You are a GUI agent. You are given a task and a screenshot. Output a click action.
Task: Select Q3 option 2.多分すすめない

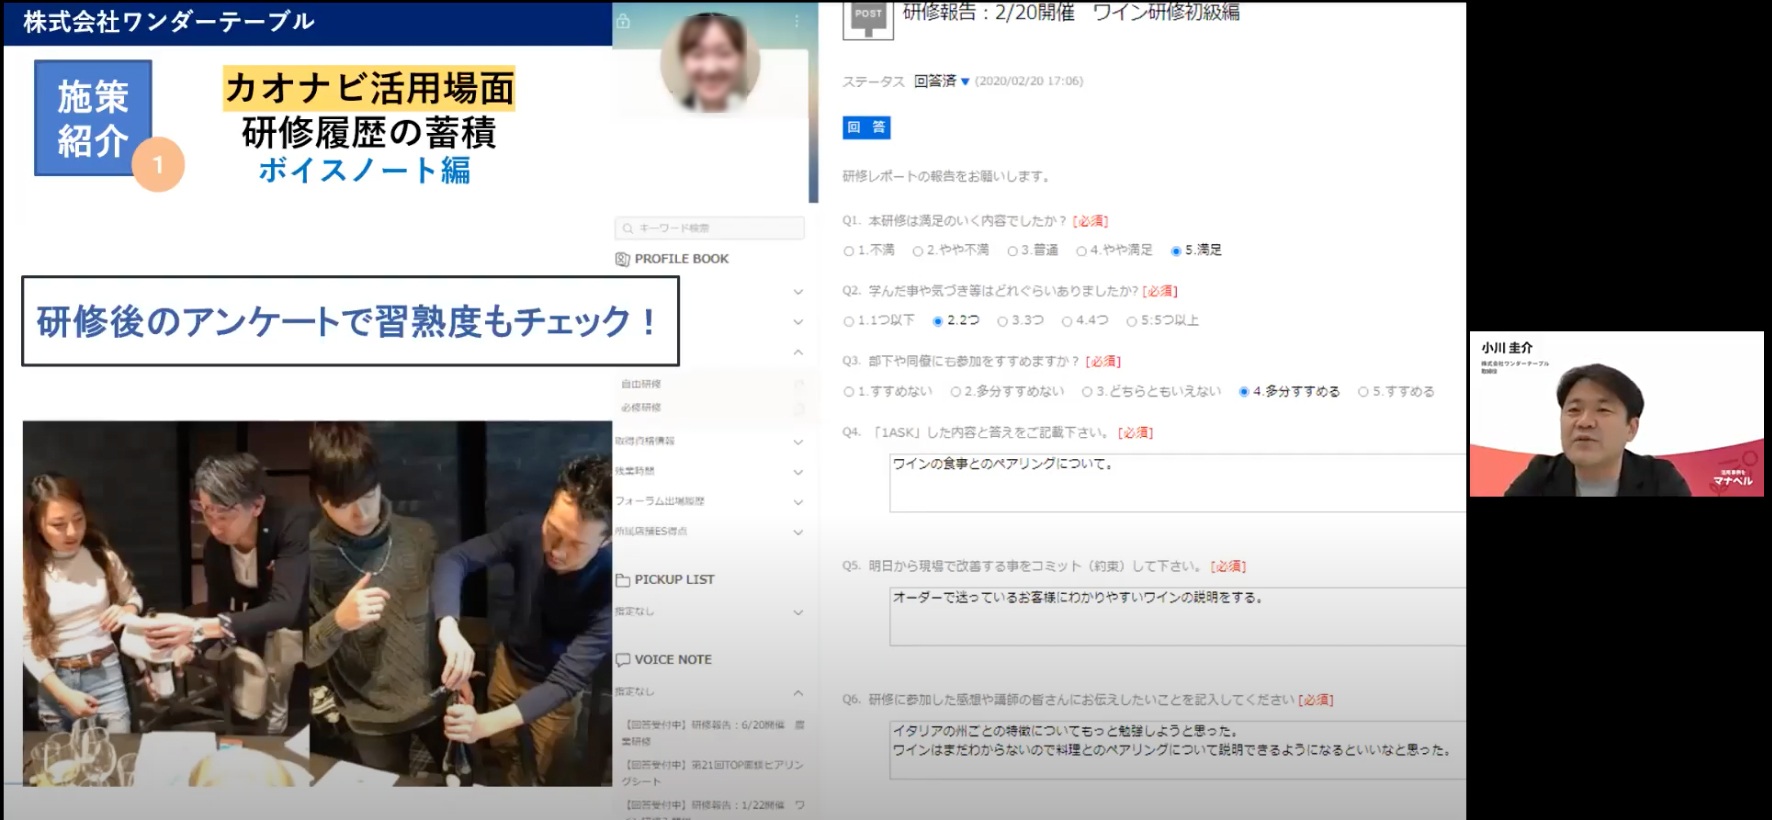click(956, 392)
